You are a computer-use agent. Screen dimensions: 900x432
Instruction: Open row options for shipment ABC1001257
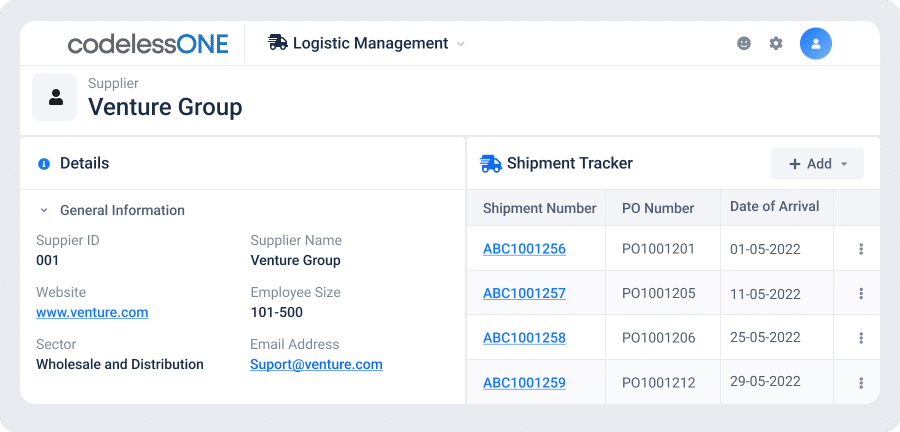tap(861, 294)
